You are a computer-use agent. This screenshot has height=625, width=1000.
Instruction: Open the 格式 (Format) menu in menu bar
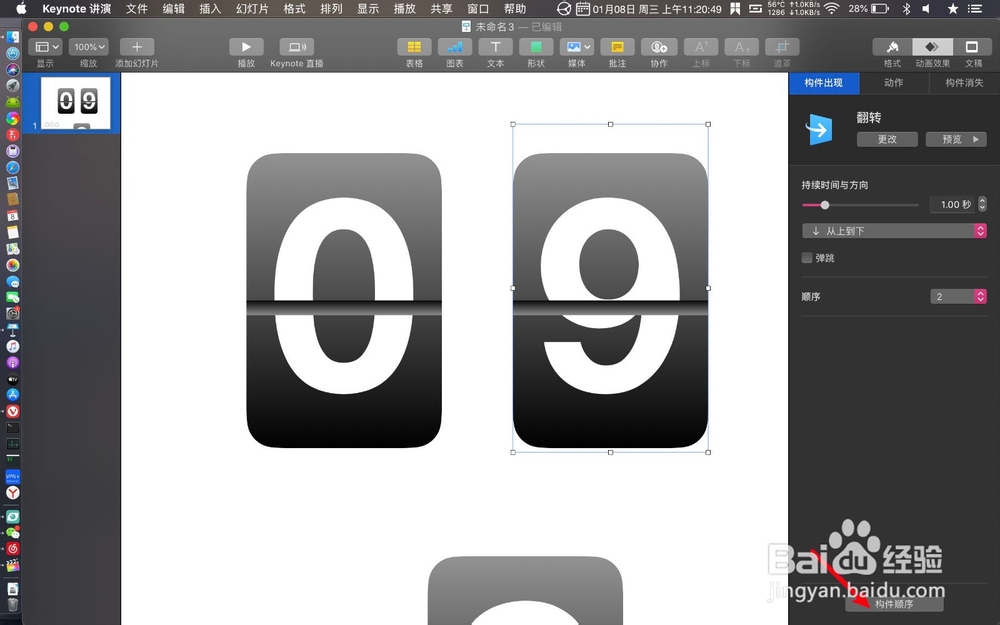294,9
